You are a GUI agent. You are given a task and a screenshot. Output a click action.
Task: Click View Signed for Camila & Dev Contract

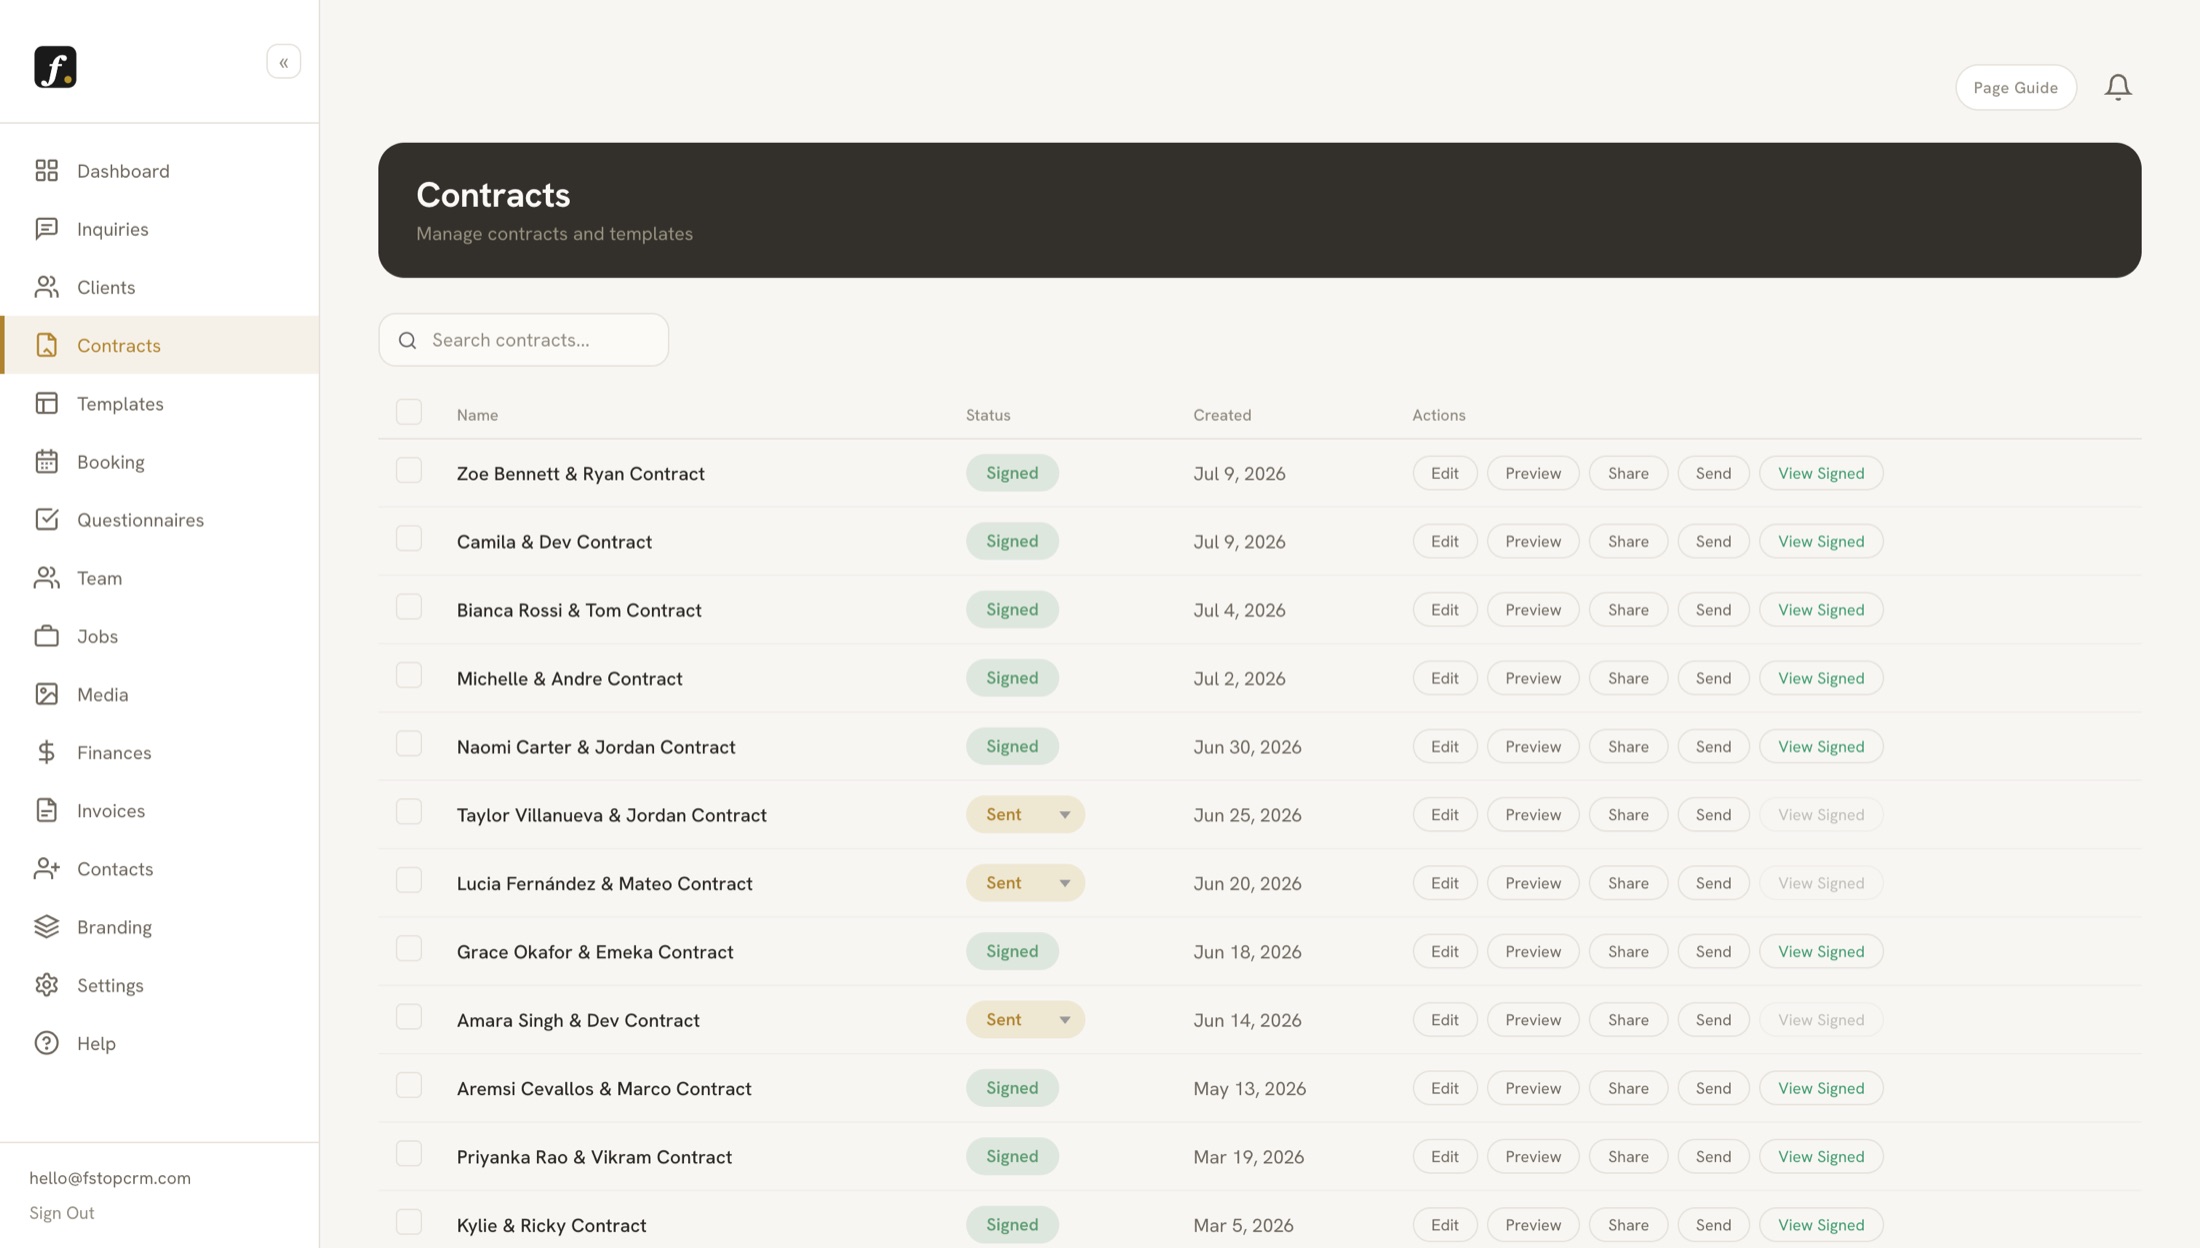point(1820,541)
